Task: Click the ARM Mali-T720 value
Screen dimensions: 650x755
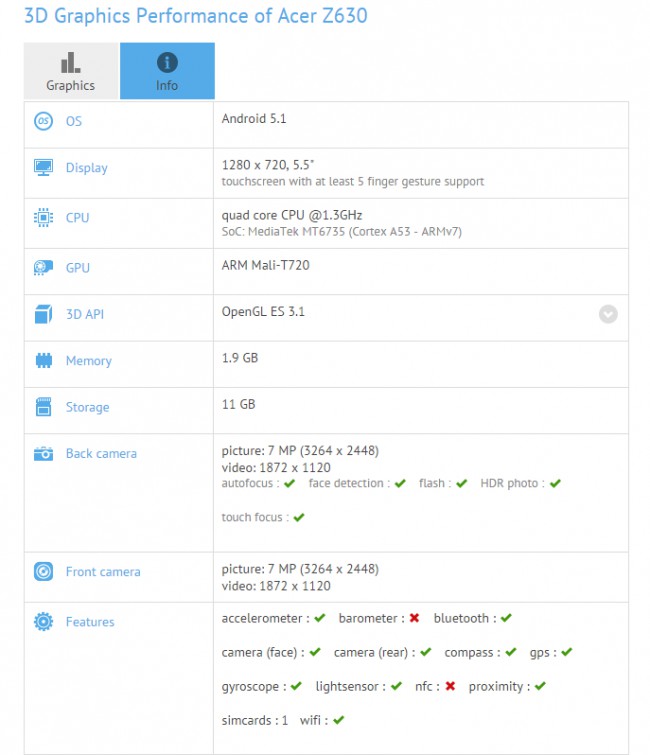Action: 265,265
